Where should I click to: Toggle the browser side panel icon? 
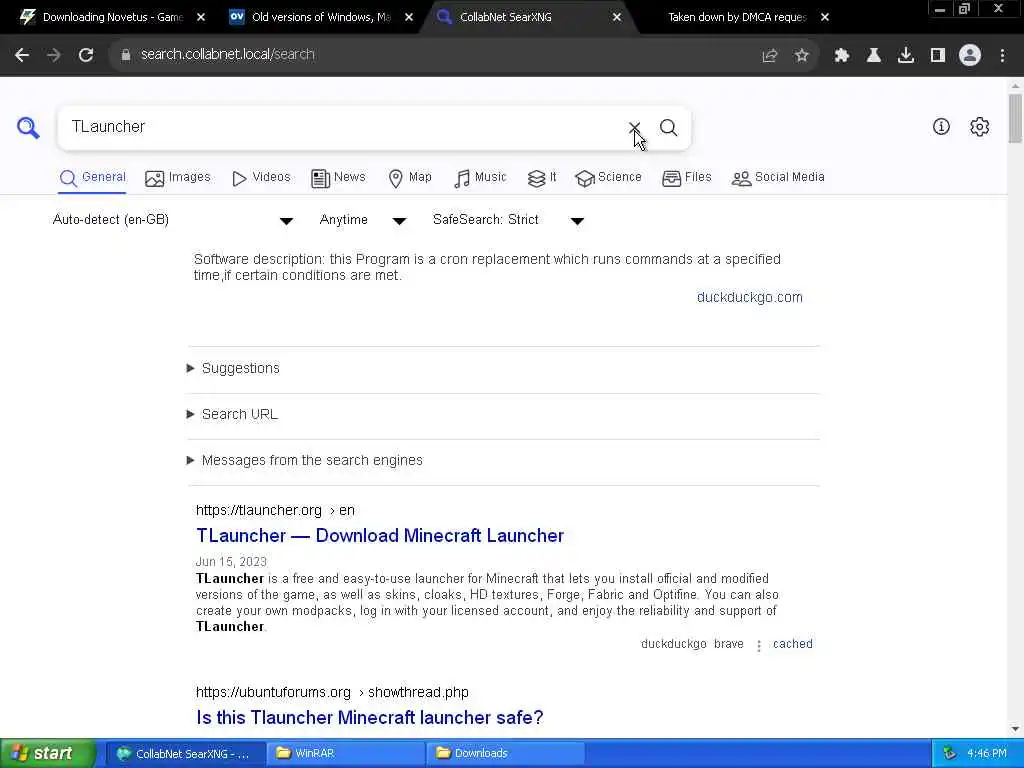pos(938,56)
